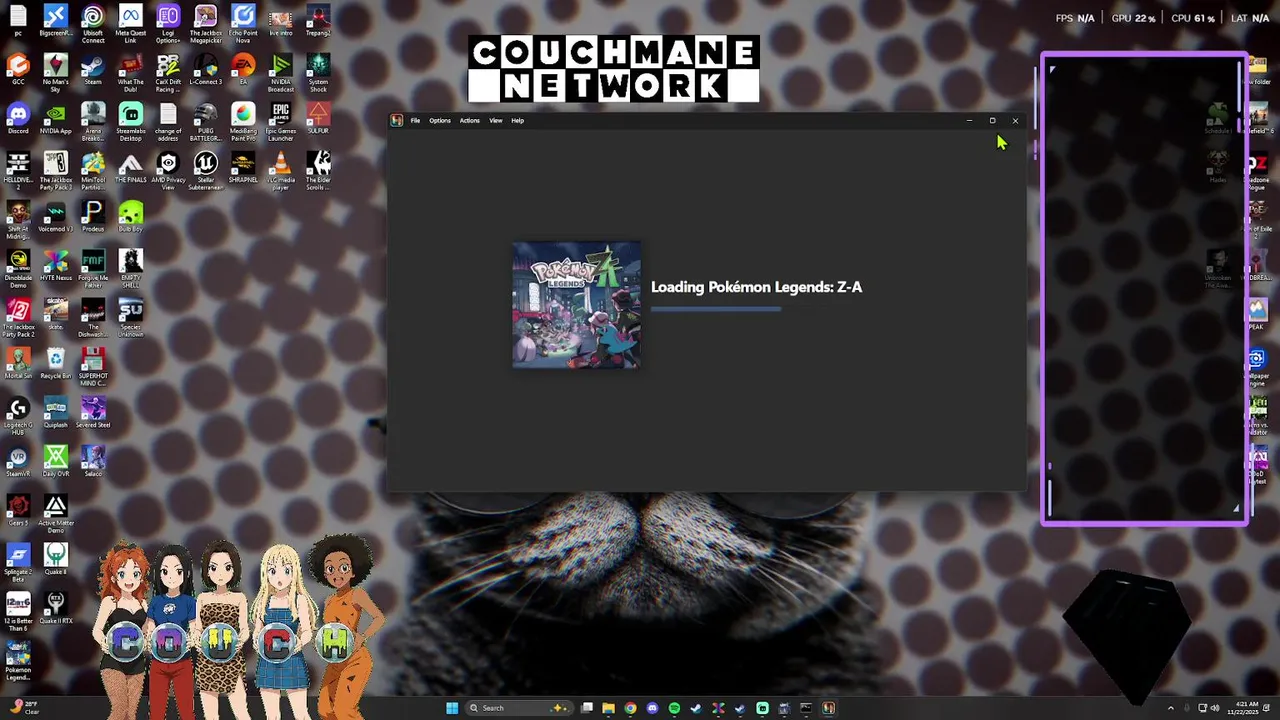Open the Options menu
Image resolution: width=1280 pixels, height=720 pixels.
[440, 121]
